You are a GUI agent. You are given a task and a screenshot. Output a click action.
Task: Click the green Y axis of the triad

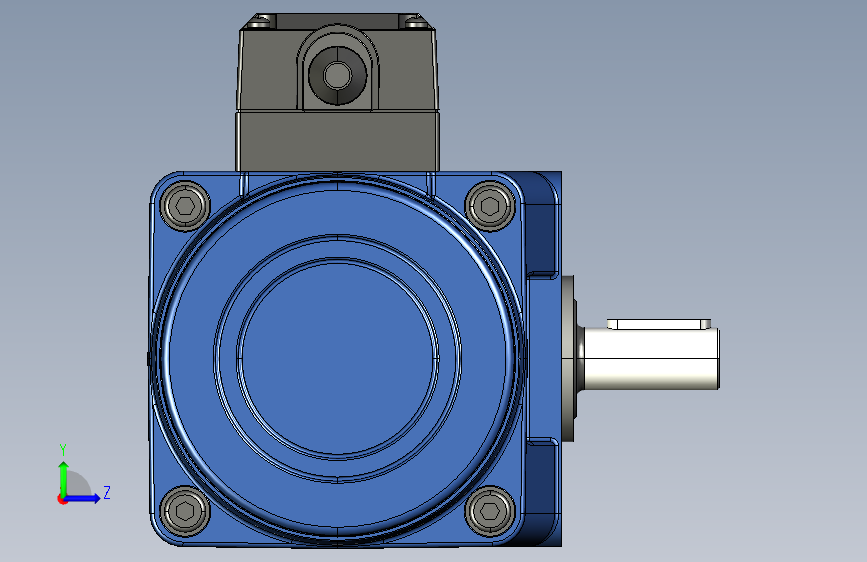[x=64, y=478]
